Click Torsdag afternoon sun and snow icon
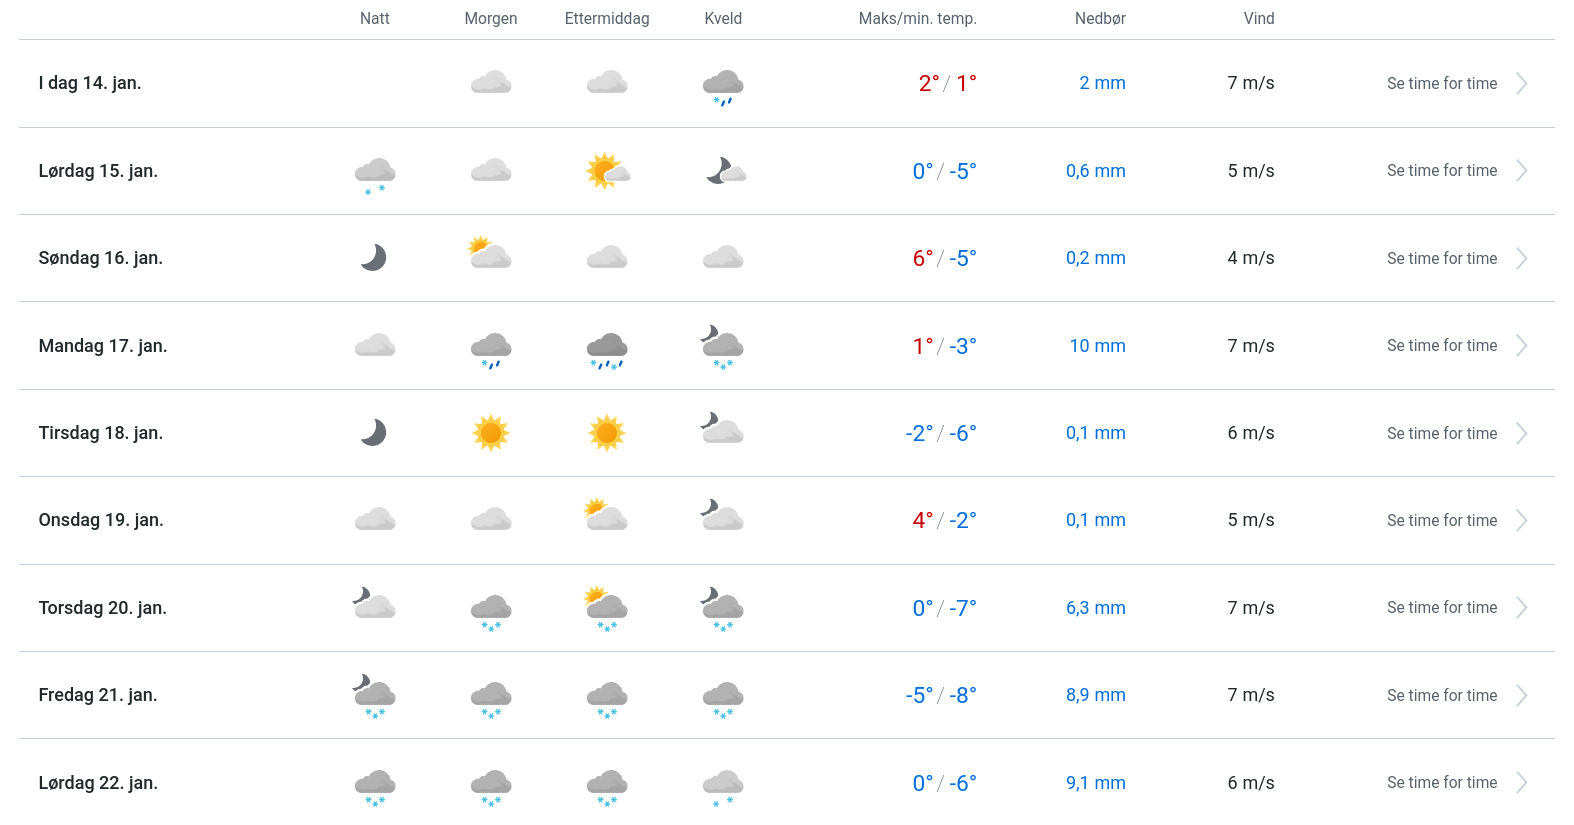The image size is (1574, 825). (607, 609)
